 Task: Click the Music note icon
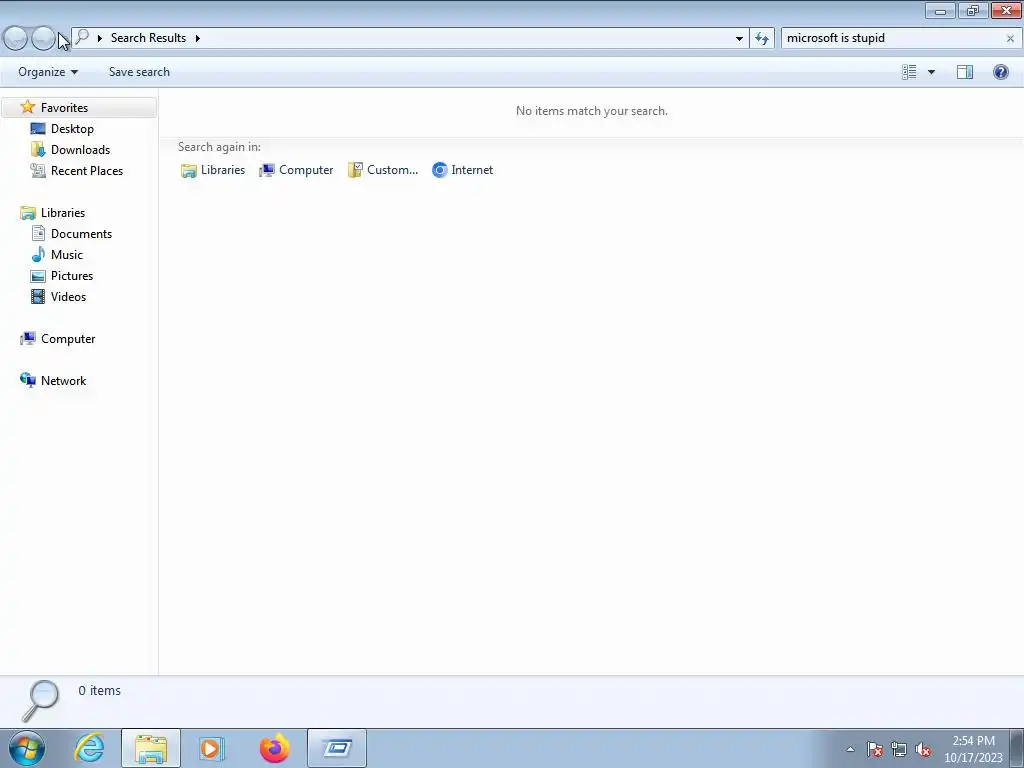click(38, 254)
